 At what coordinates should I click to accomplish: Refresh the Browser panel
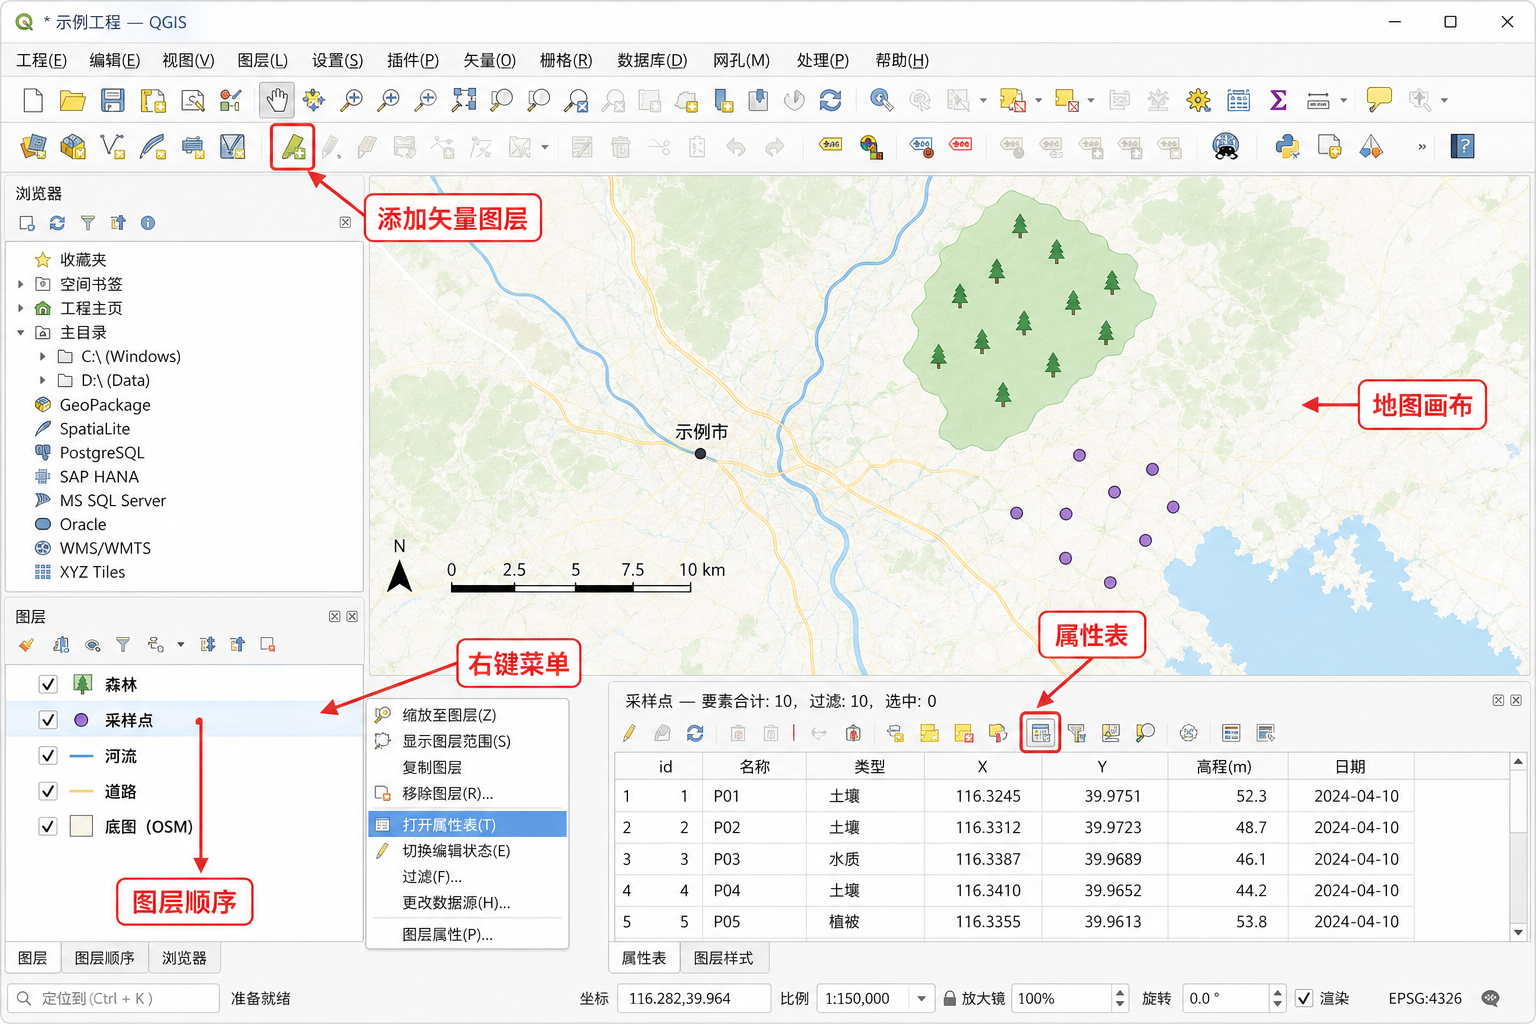[x=57, y=223]
